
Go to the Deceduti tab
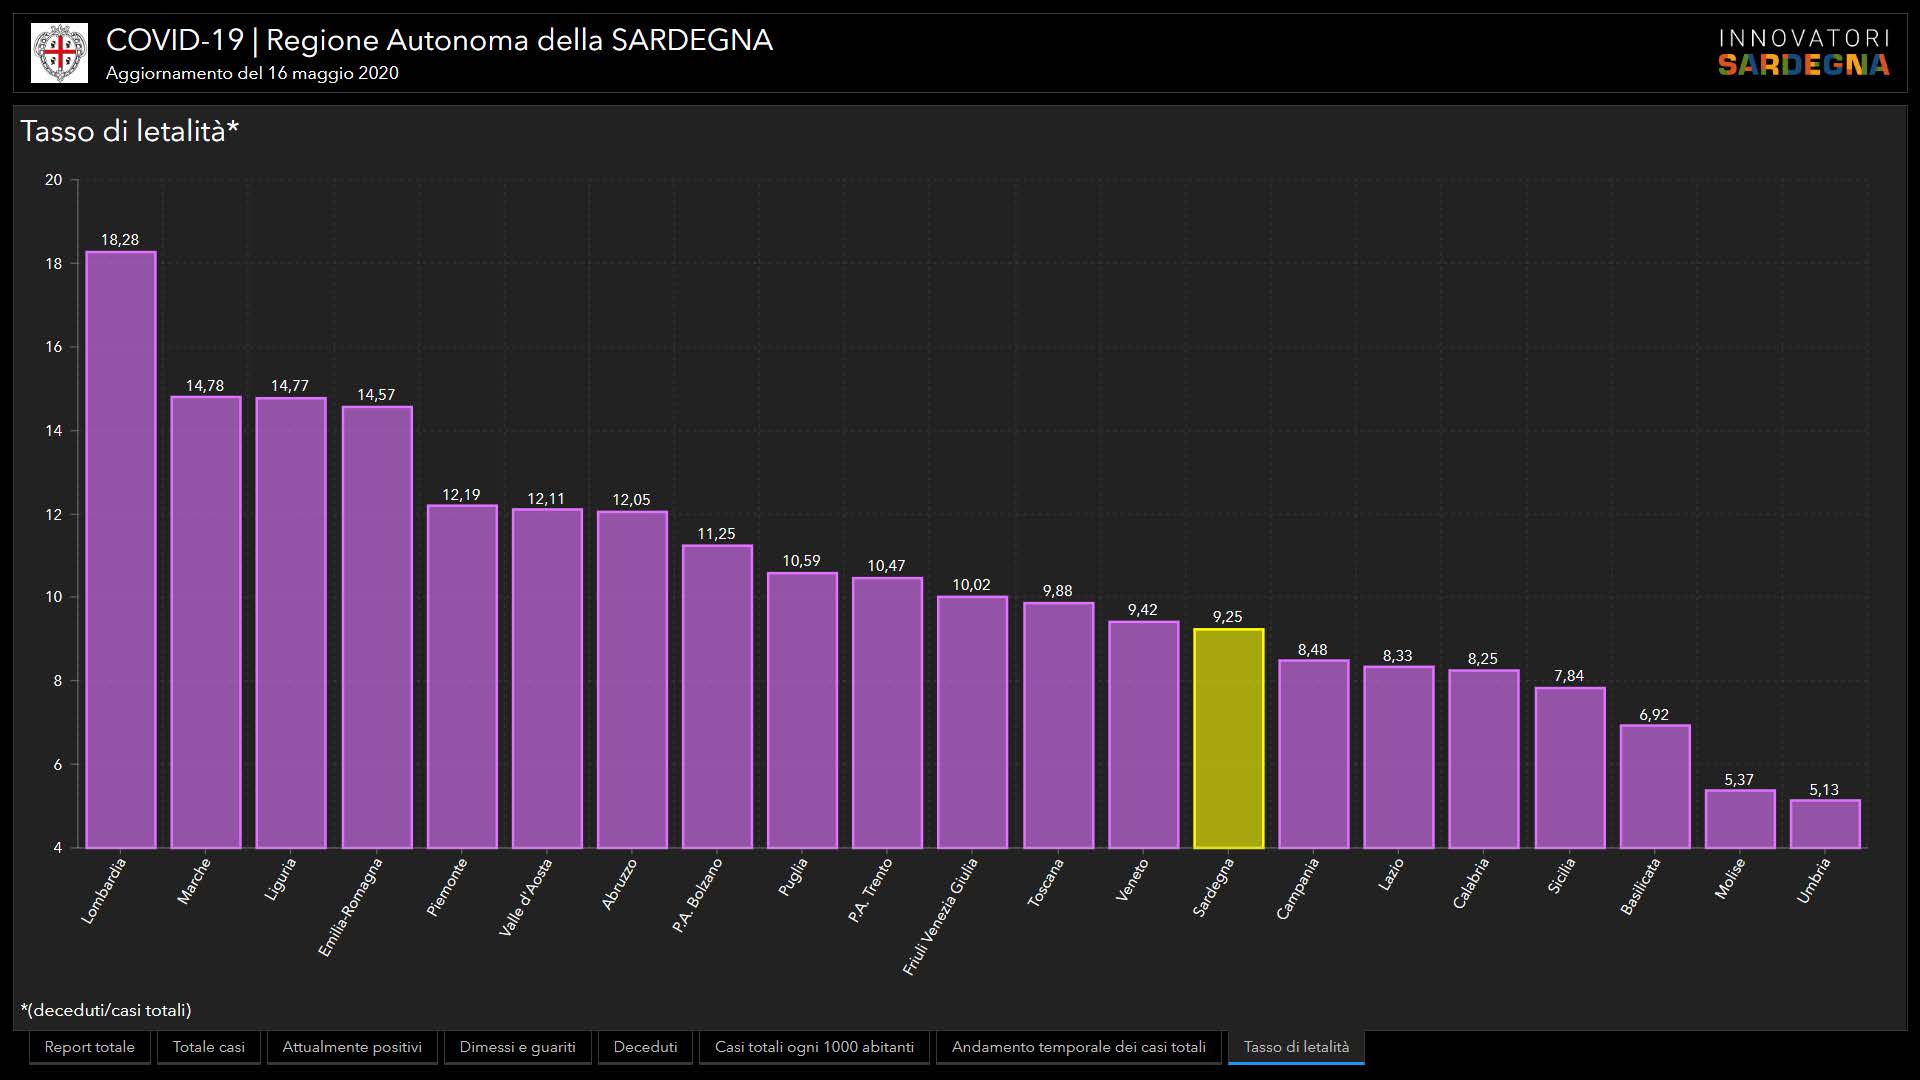point(645,1047)
